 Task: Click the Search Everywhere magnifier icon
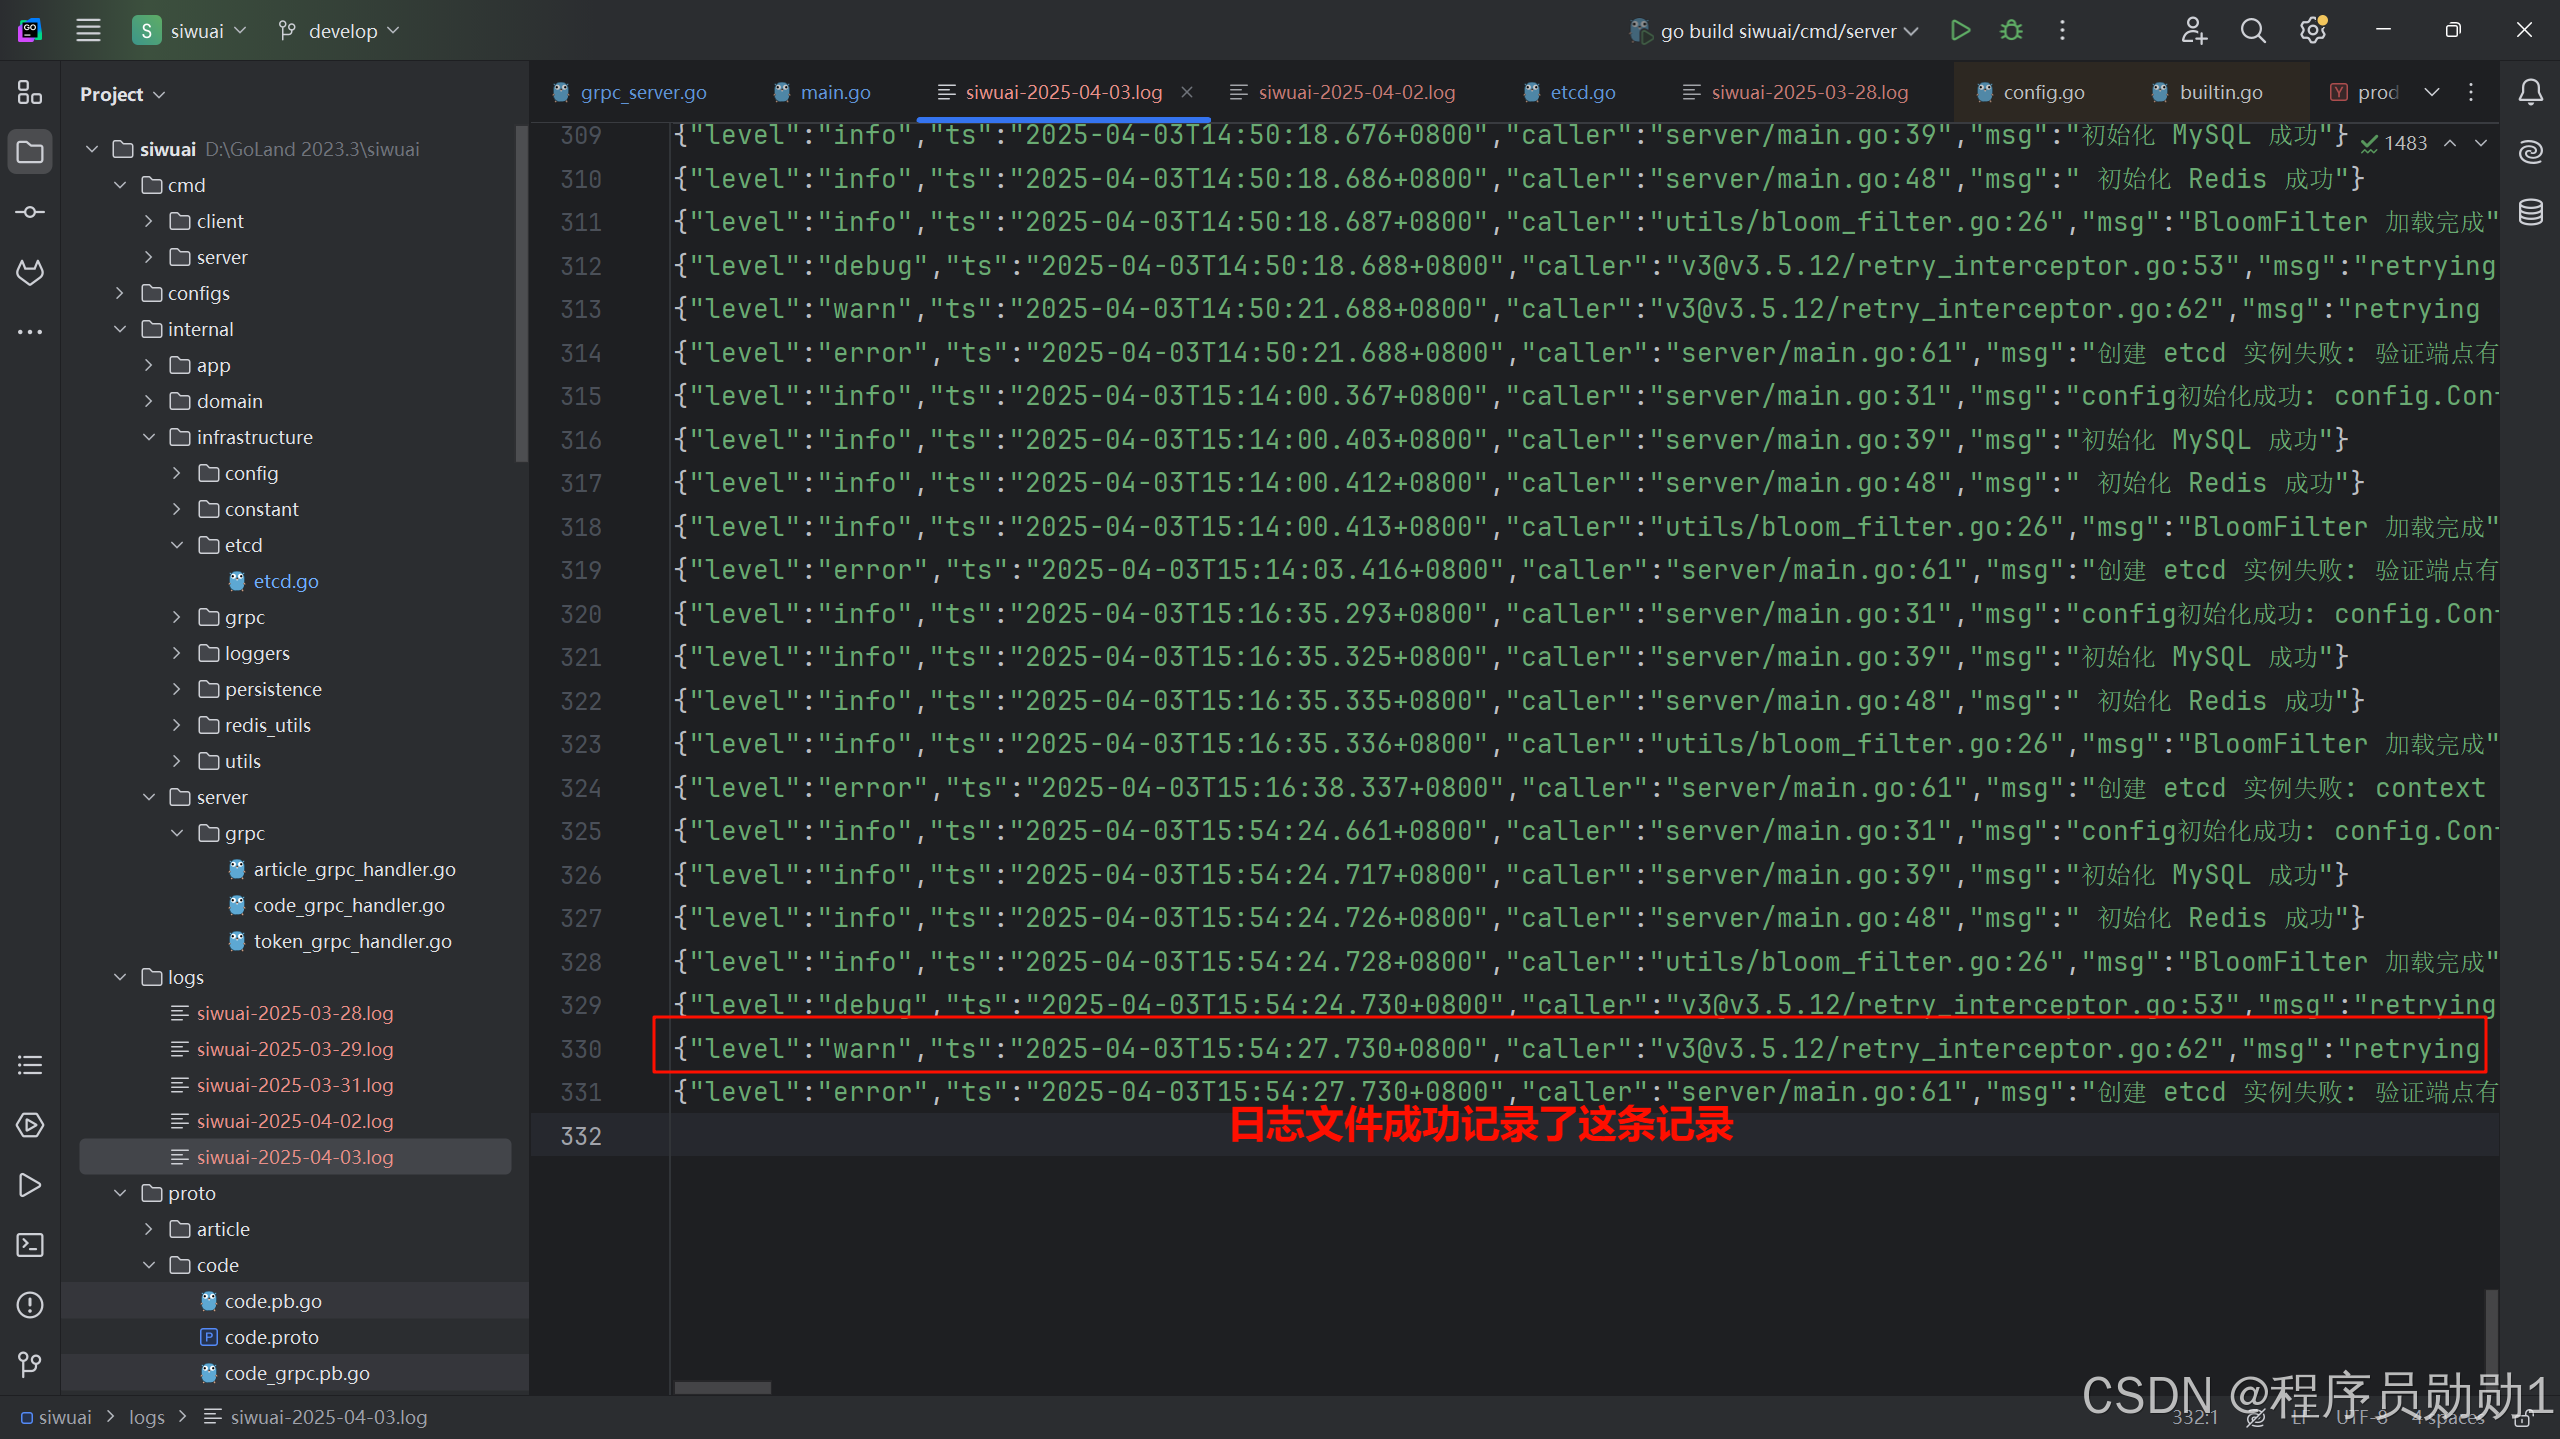(x=2253, y=31)
